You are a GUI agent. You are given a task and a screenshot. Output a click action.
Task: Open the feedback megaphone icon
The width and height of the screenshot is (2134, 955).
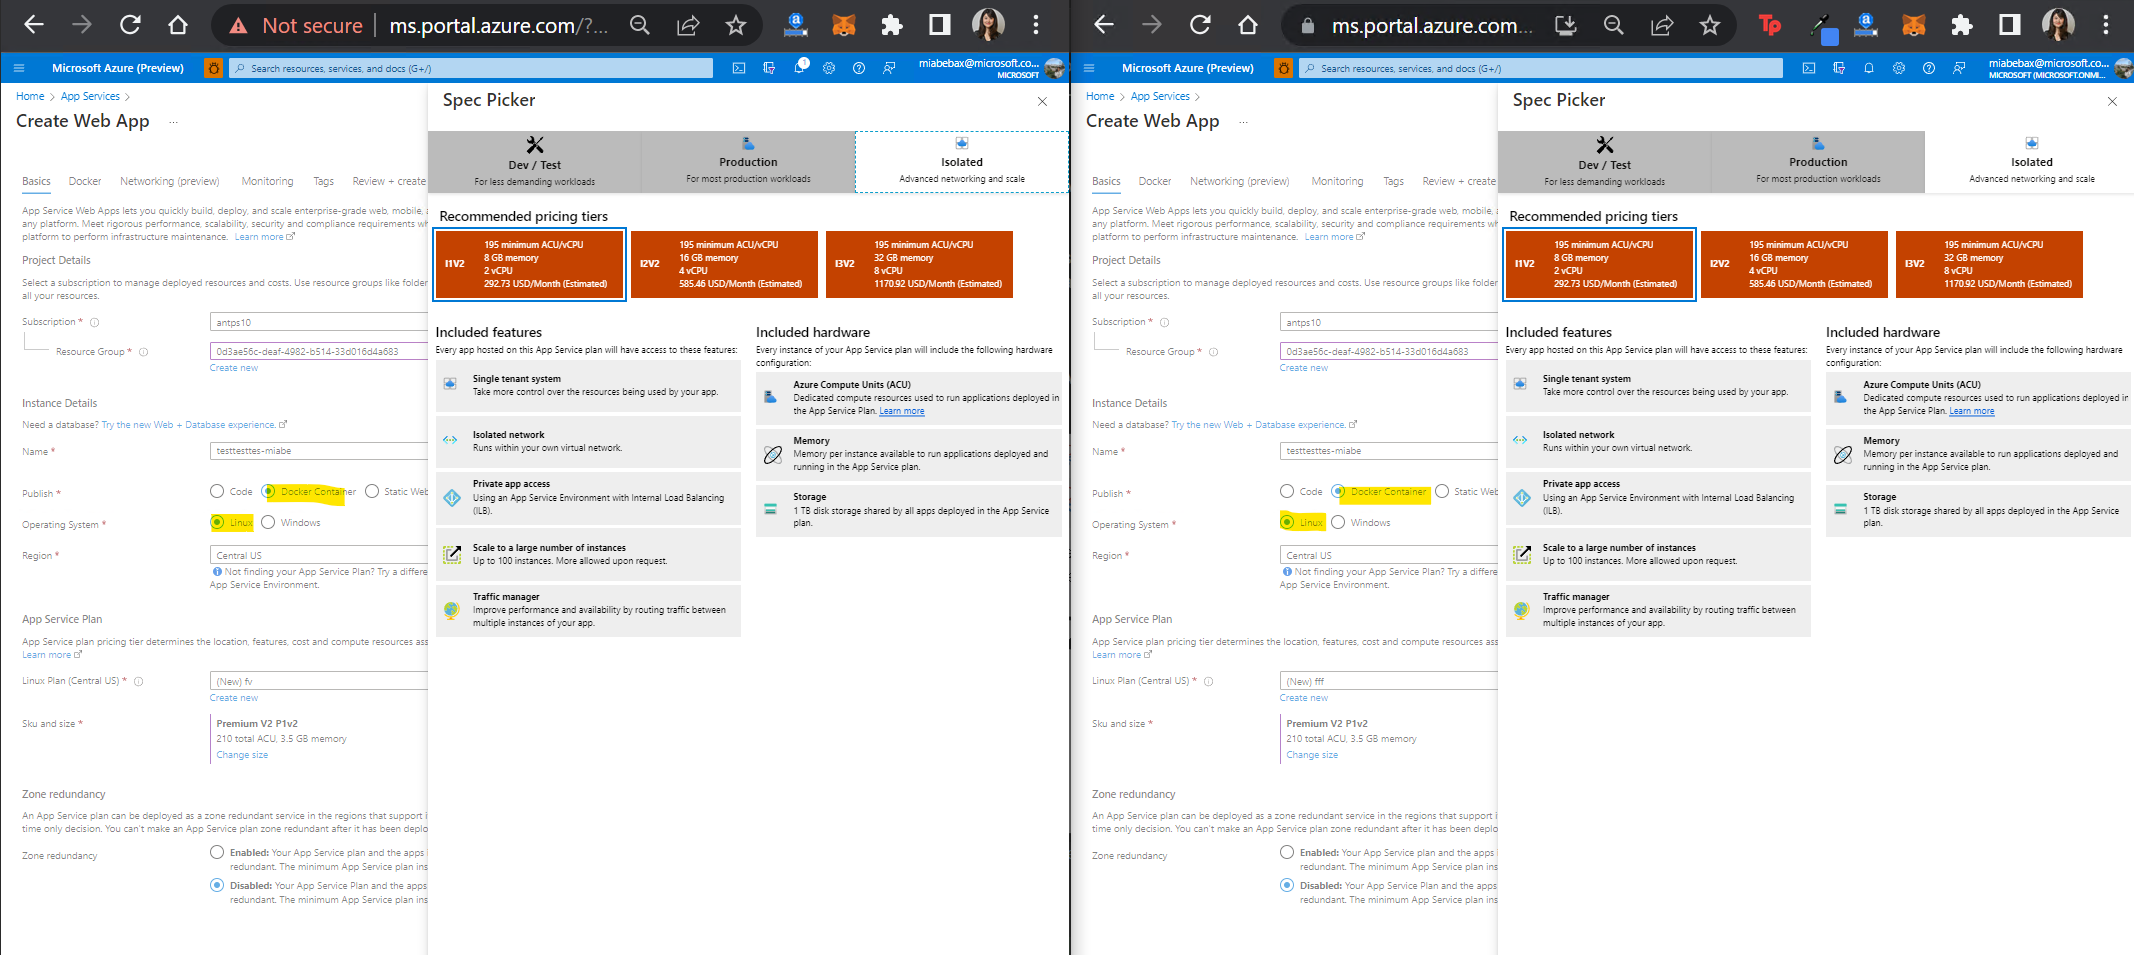pyautogui.click(x=889, y=68)
